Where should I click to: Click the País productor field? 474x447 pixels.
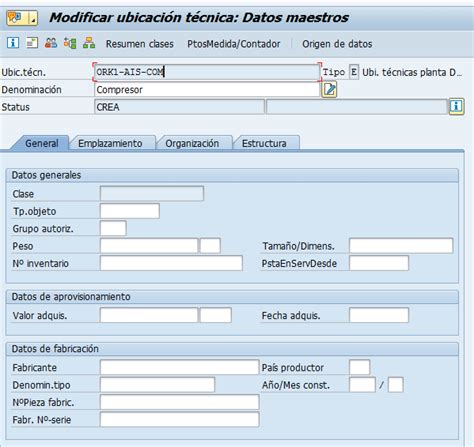pos(359,367)
